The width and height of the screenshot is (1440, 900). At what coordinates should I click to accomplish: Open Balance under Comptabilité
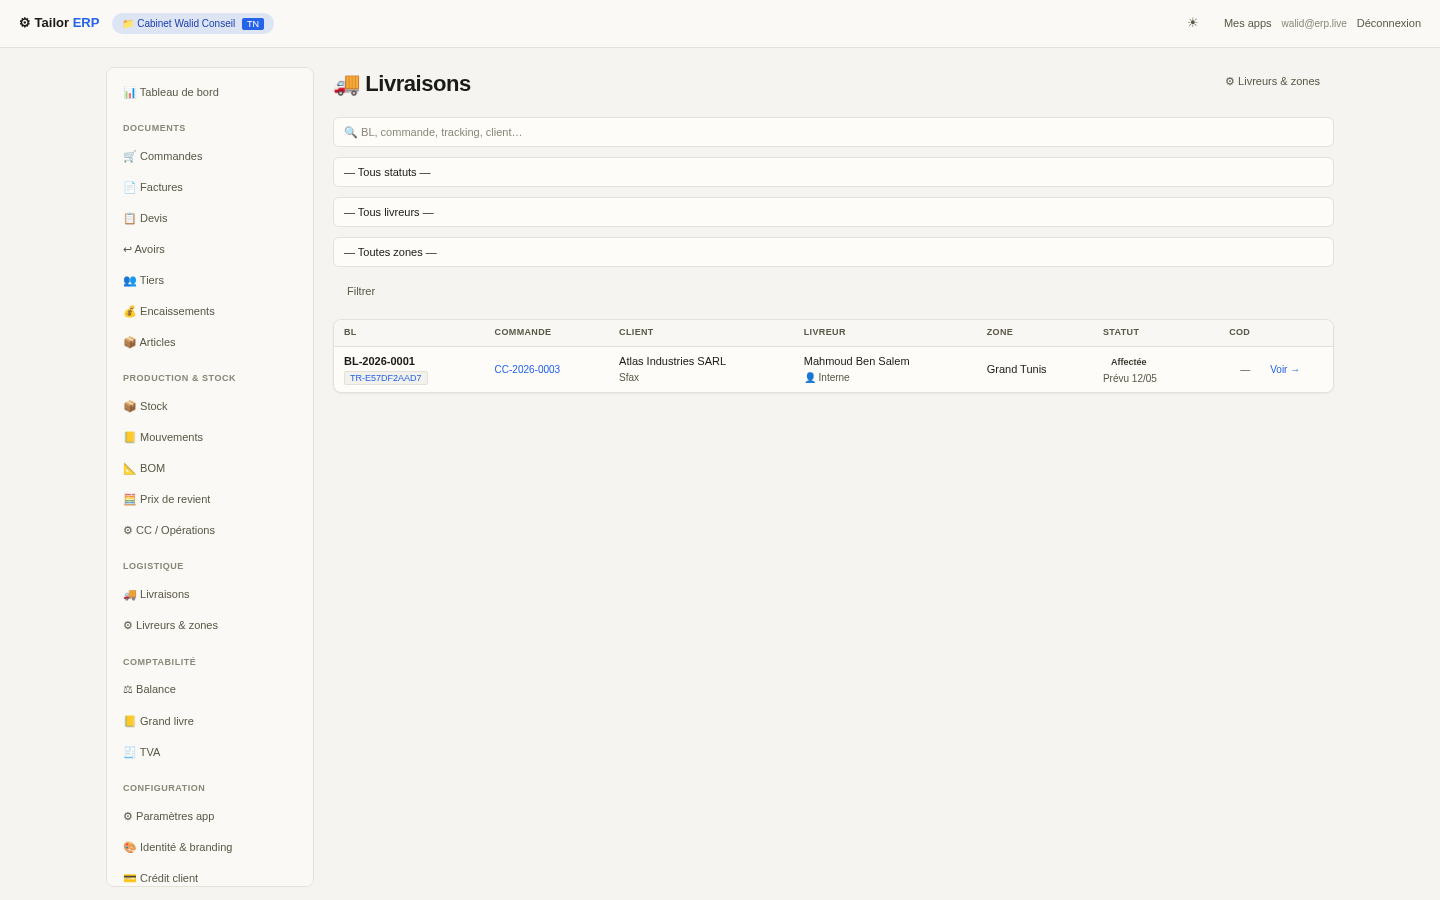click(x=210, y=689)
